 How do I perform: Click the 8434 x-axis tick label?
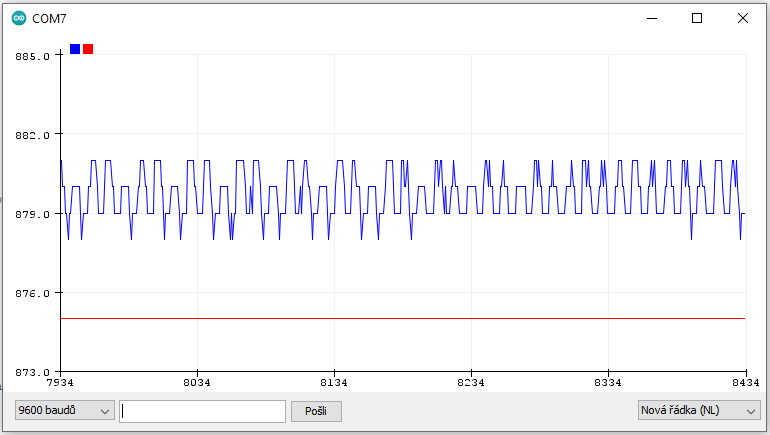coord(745,383)
